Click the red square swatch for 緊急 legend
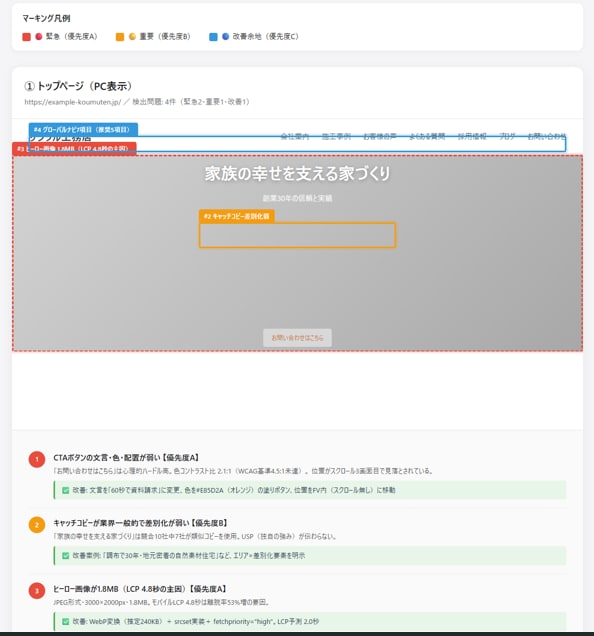The width and height of the screenshot is (594, 636). pyautogui.click(x=26, y=37)
